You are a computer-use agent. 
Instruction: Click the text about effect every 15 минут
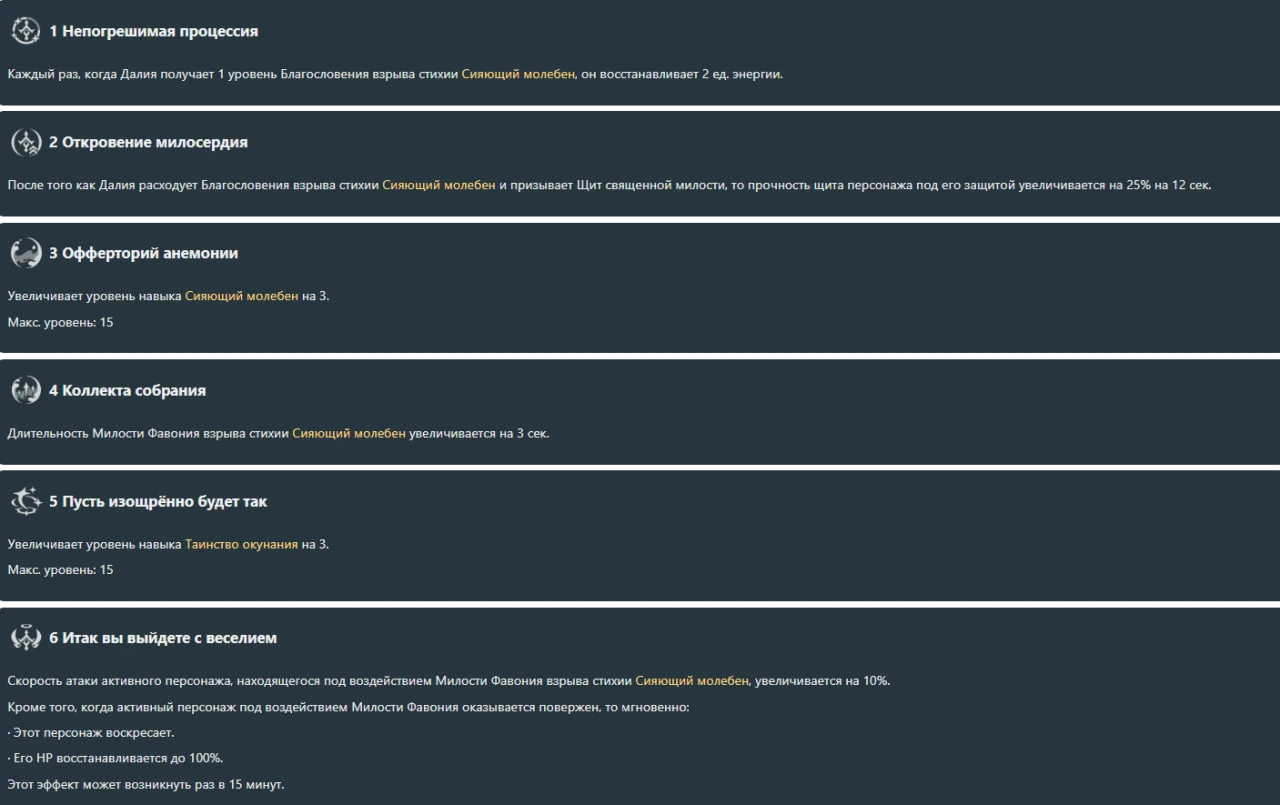(x=146, y=785)
